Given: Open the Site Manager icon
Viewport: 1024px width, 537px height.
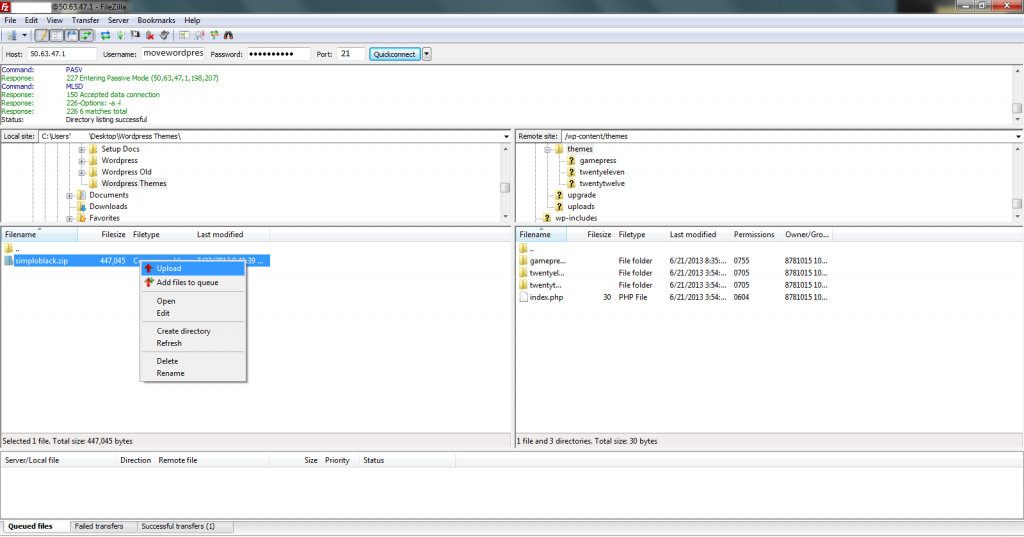Looking at the screenshot, I should click(x=12, y=35).
